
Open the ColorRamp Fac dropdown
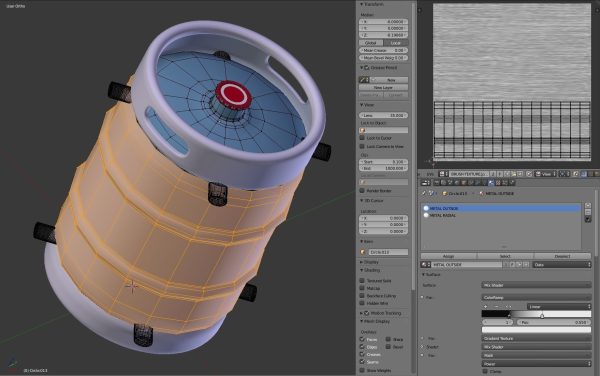(x=536, y=297)
